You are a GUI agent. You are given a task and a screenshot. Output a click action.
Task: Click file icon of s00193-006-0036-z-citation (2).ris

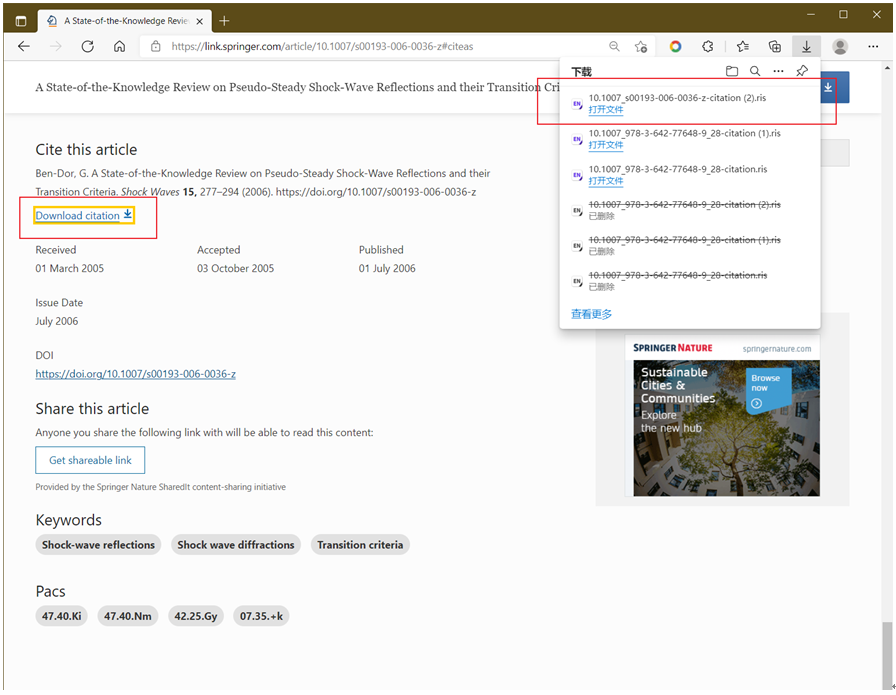tap(577, 104)
